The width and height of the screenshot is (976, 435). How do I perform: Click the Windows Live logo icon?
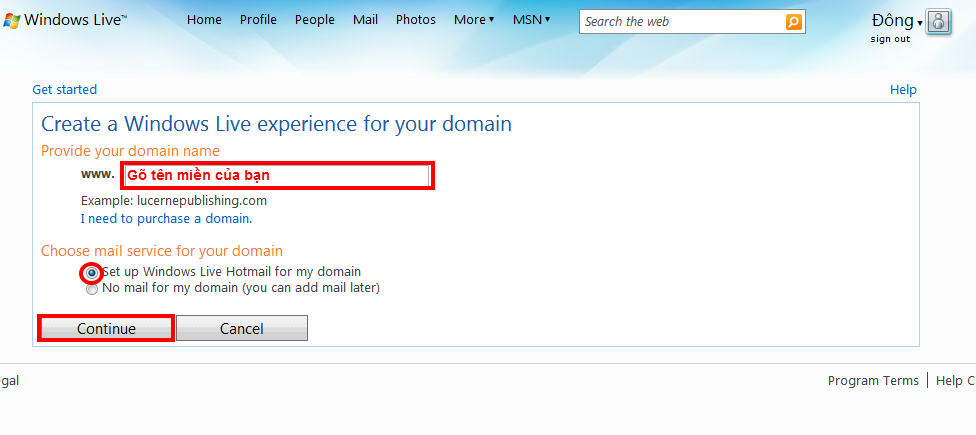pyautogui.click(x=11, y=20)
